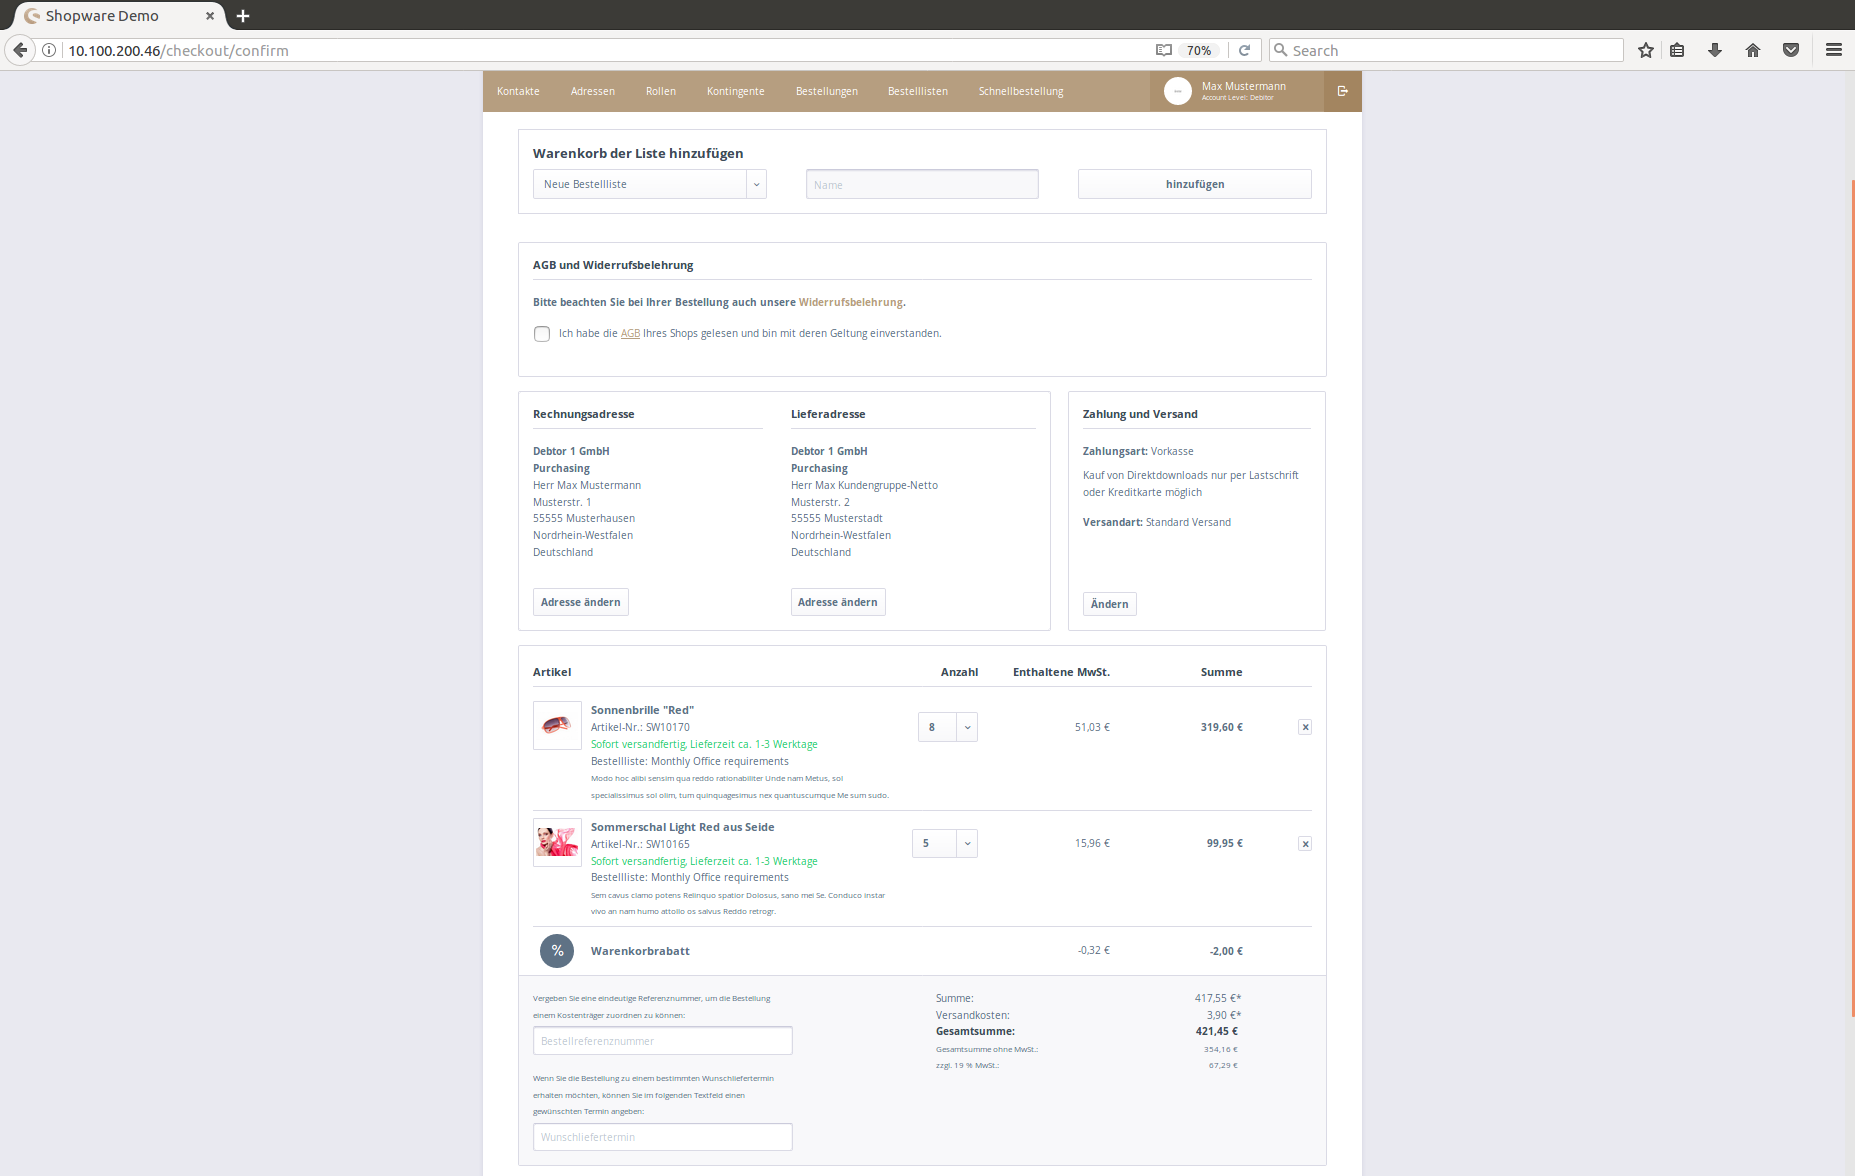The height and width of the screenshot is (1176, 1855).
Task: Bookmark this page with star icon
Action: tap(1645, 50)
